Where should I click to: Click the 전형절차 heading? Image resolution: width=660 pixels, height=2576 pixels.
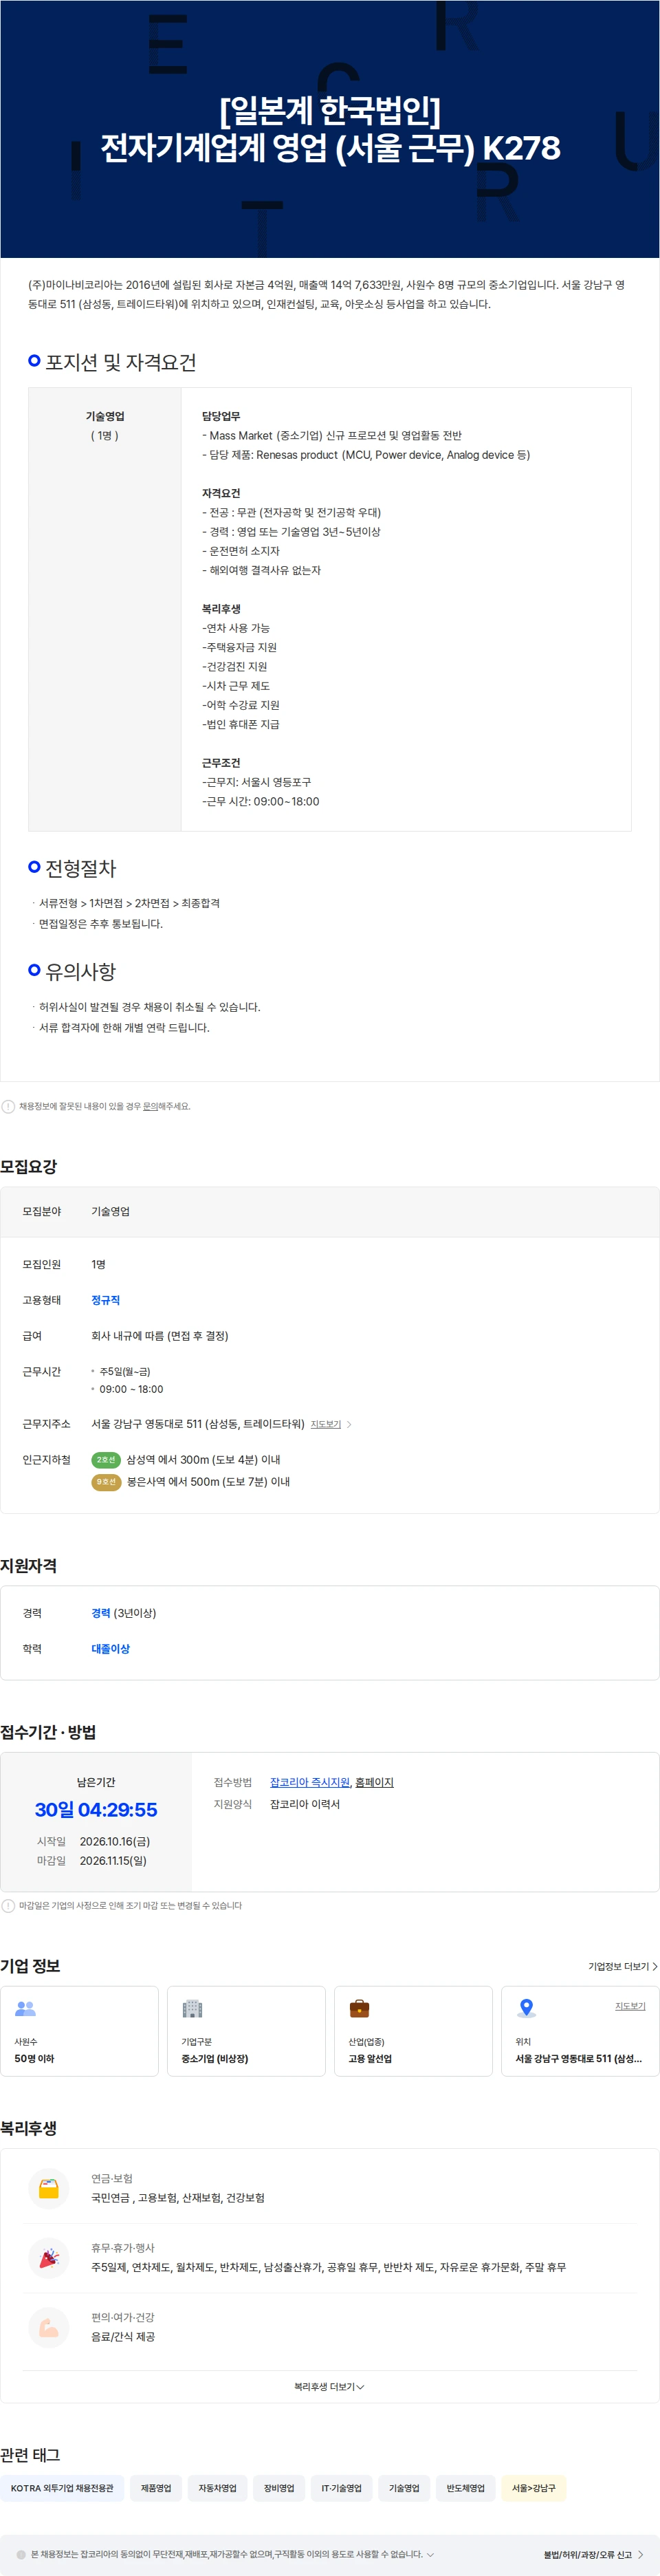click(x=80, y=868)
